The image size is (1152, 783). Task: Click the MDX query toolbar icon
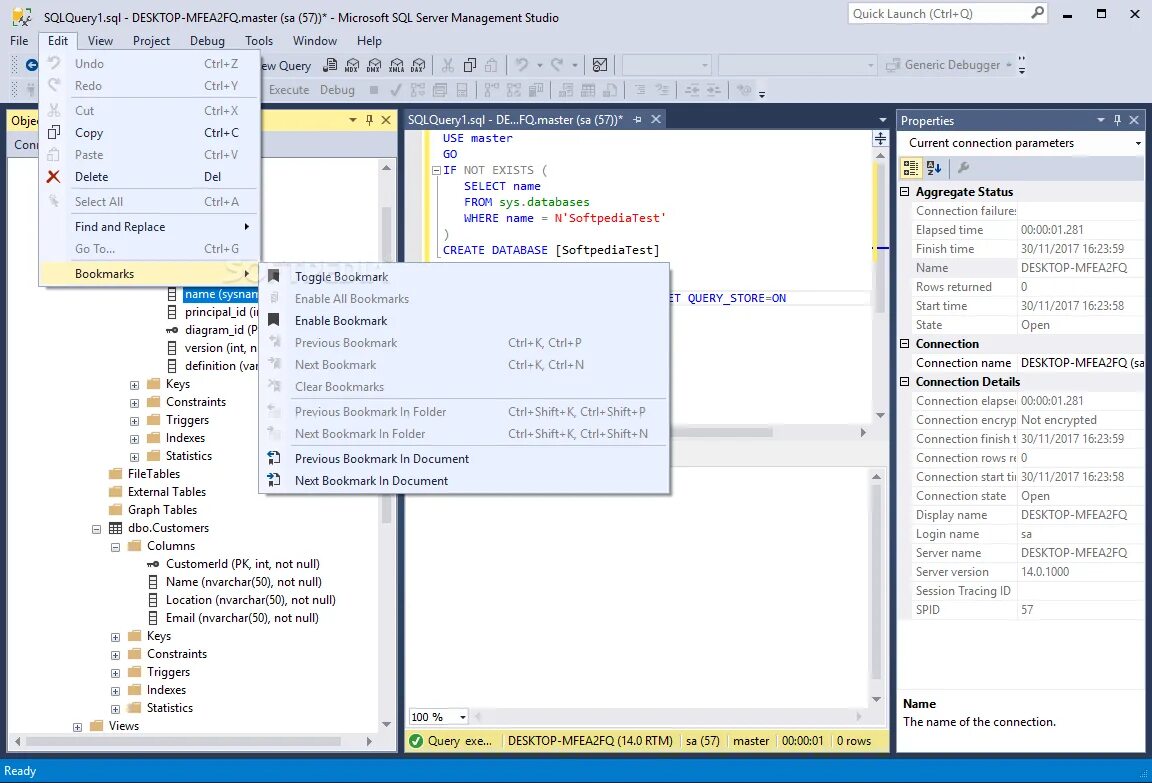point(352,65)
